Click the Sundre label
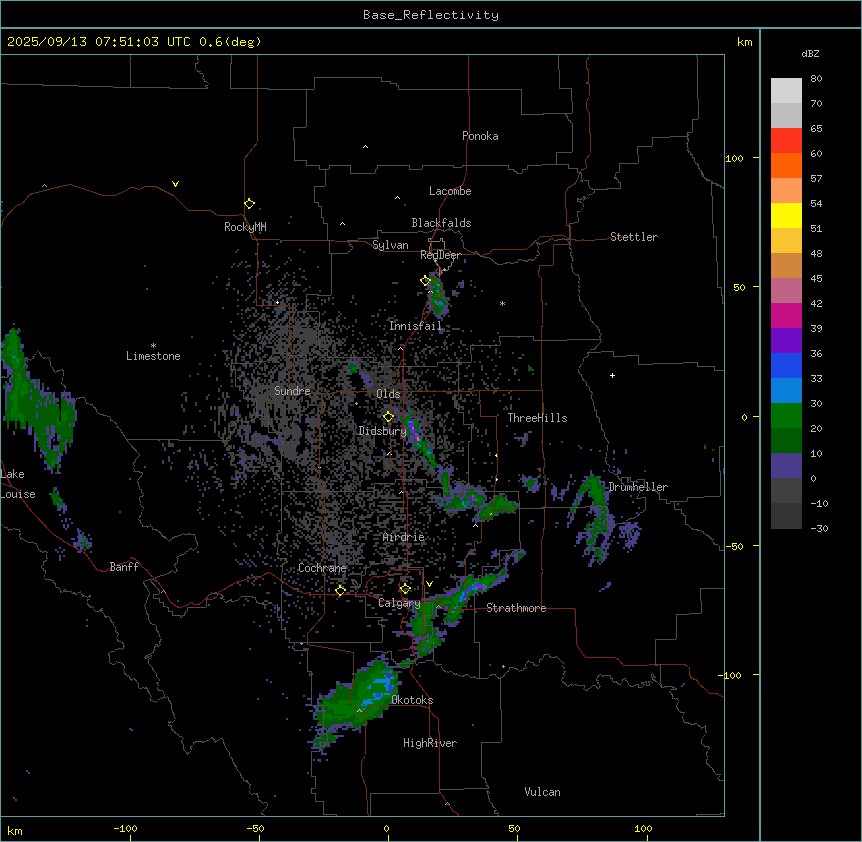 point(292,391)
